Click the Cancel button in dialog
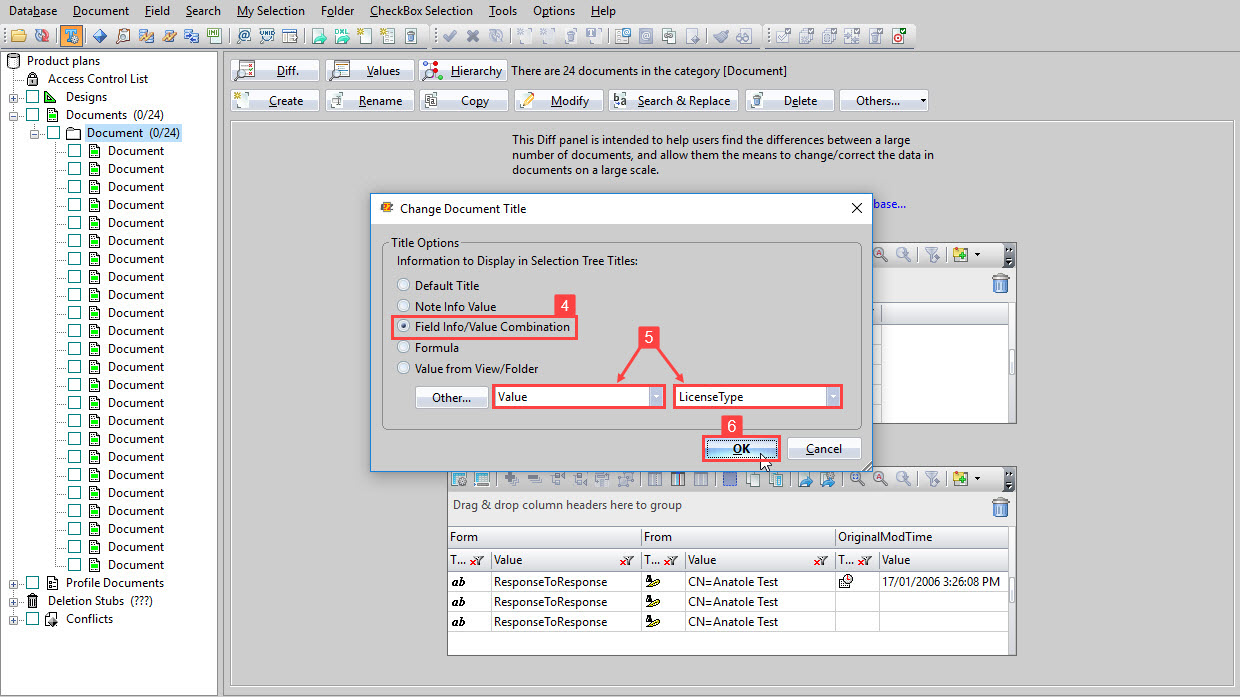 (x=824, y=449)
